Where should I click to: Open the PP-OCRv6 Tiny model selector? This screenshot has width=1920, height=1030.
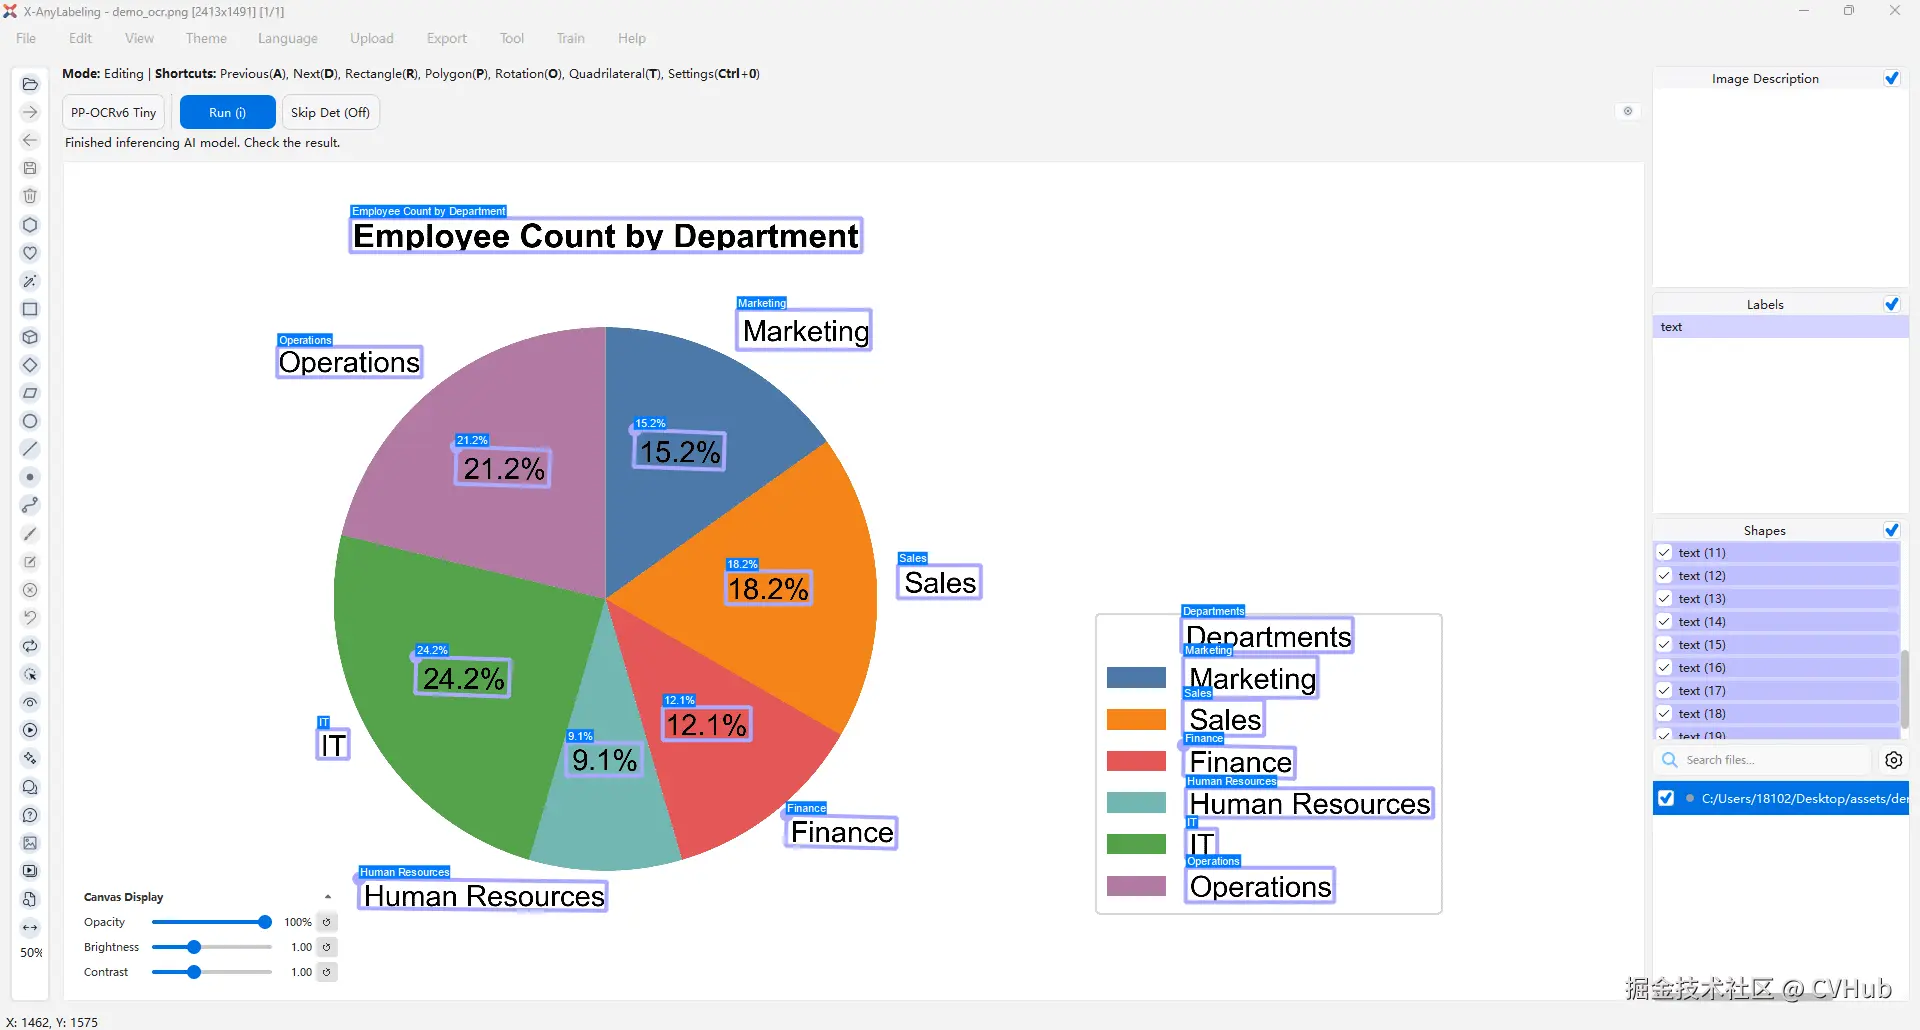[x=114, y=112]
